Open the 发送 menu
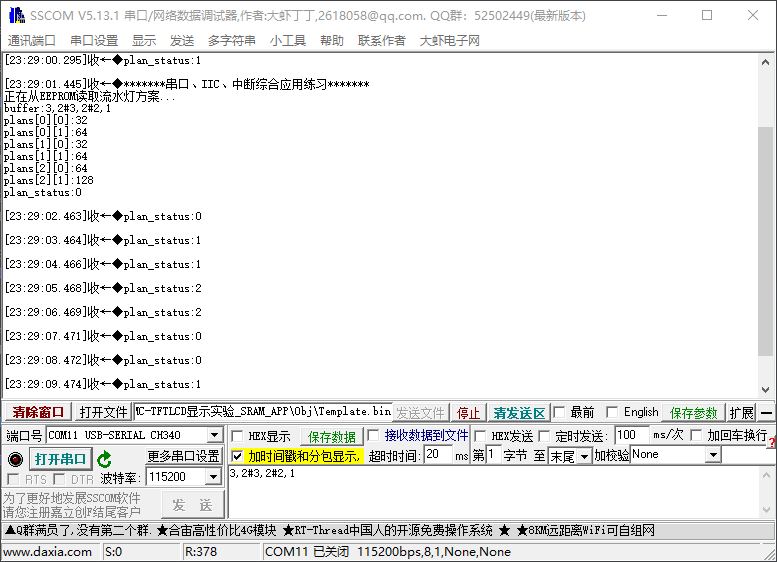Viewport: 777px width, 562px height. click(x=182, y=41)
